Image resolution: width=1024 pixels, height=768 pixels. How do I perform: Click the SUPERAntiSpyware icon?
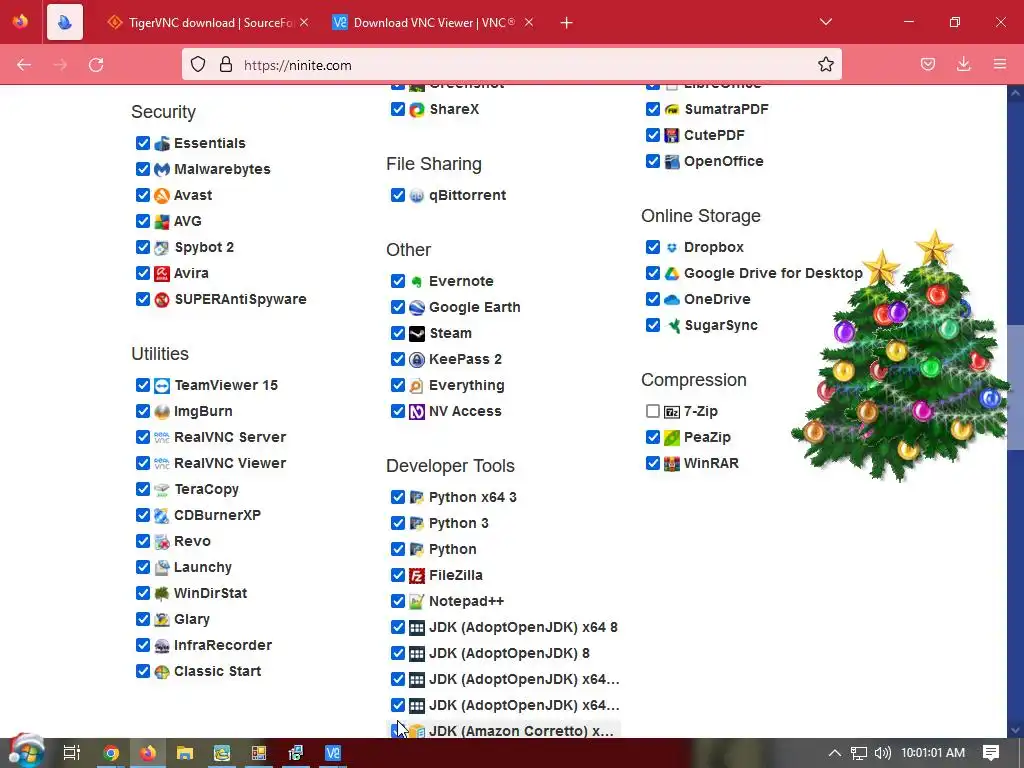click(162, 300)
